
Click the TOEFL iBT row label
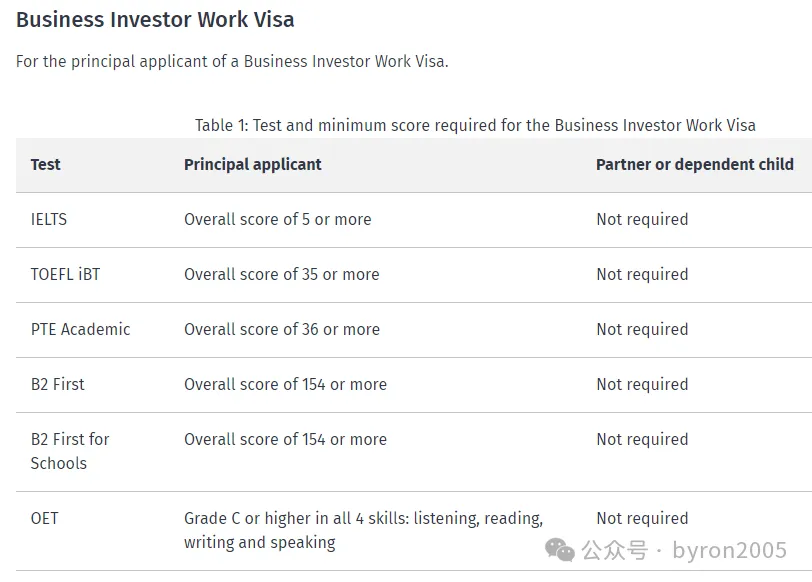tap(65, 274)
